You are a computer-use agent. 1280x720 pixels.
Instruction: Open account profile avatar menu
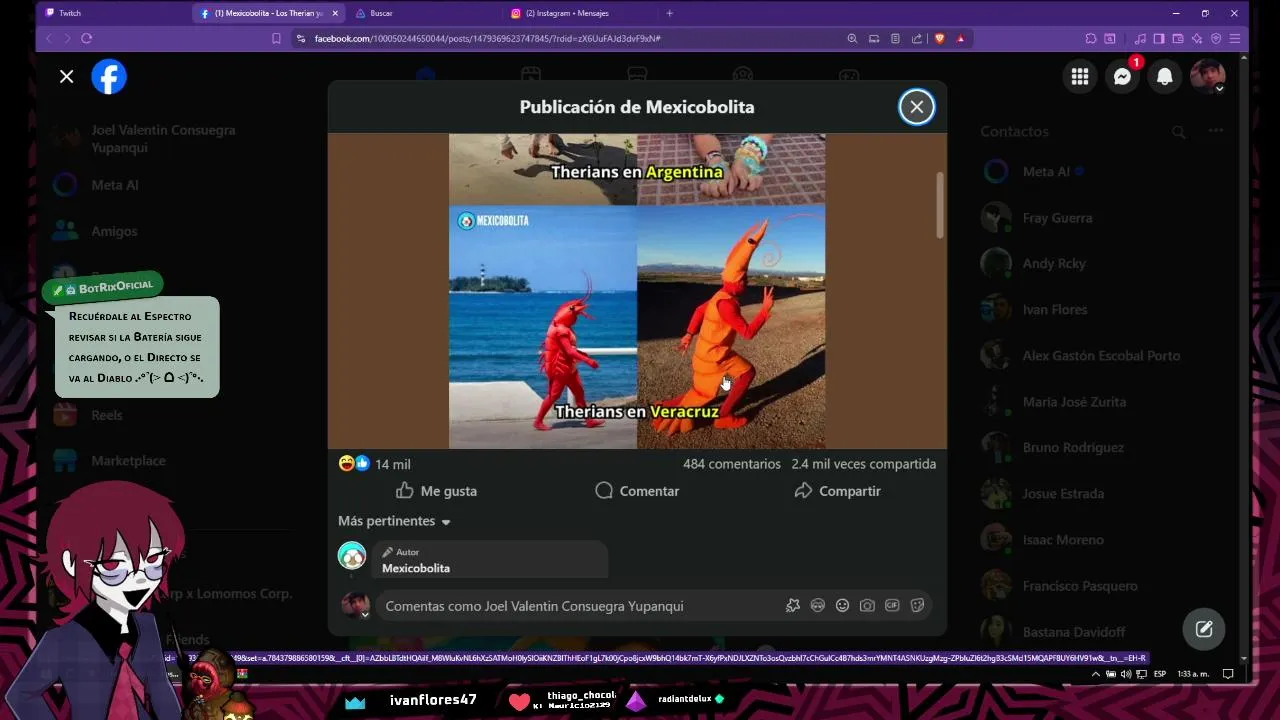pyautogui.click(x=1207, y=77)
